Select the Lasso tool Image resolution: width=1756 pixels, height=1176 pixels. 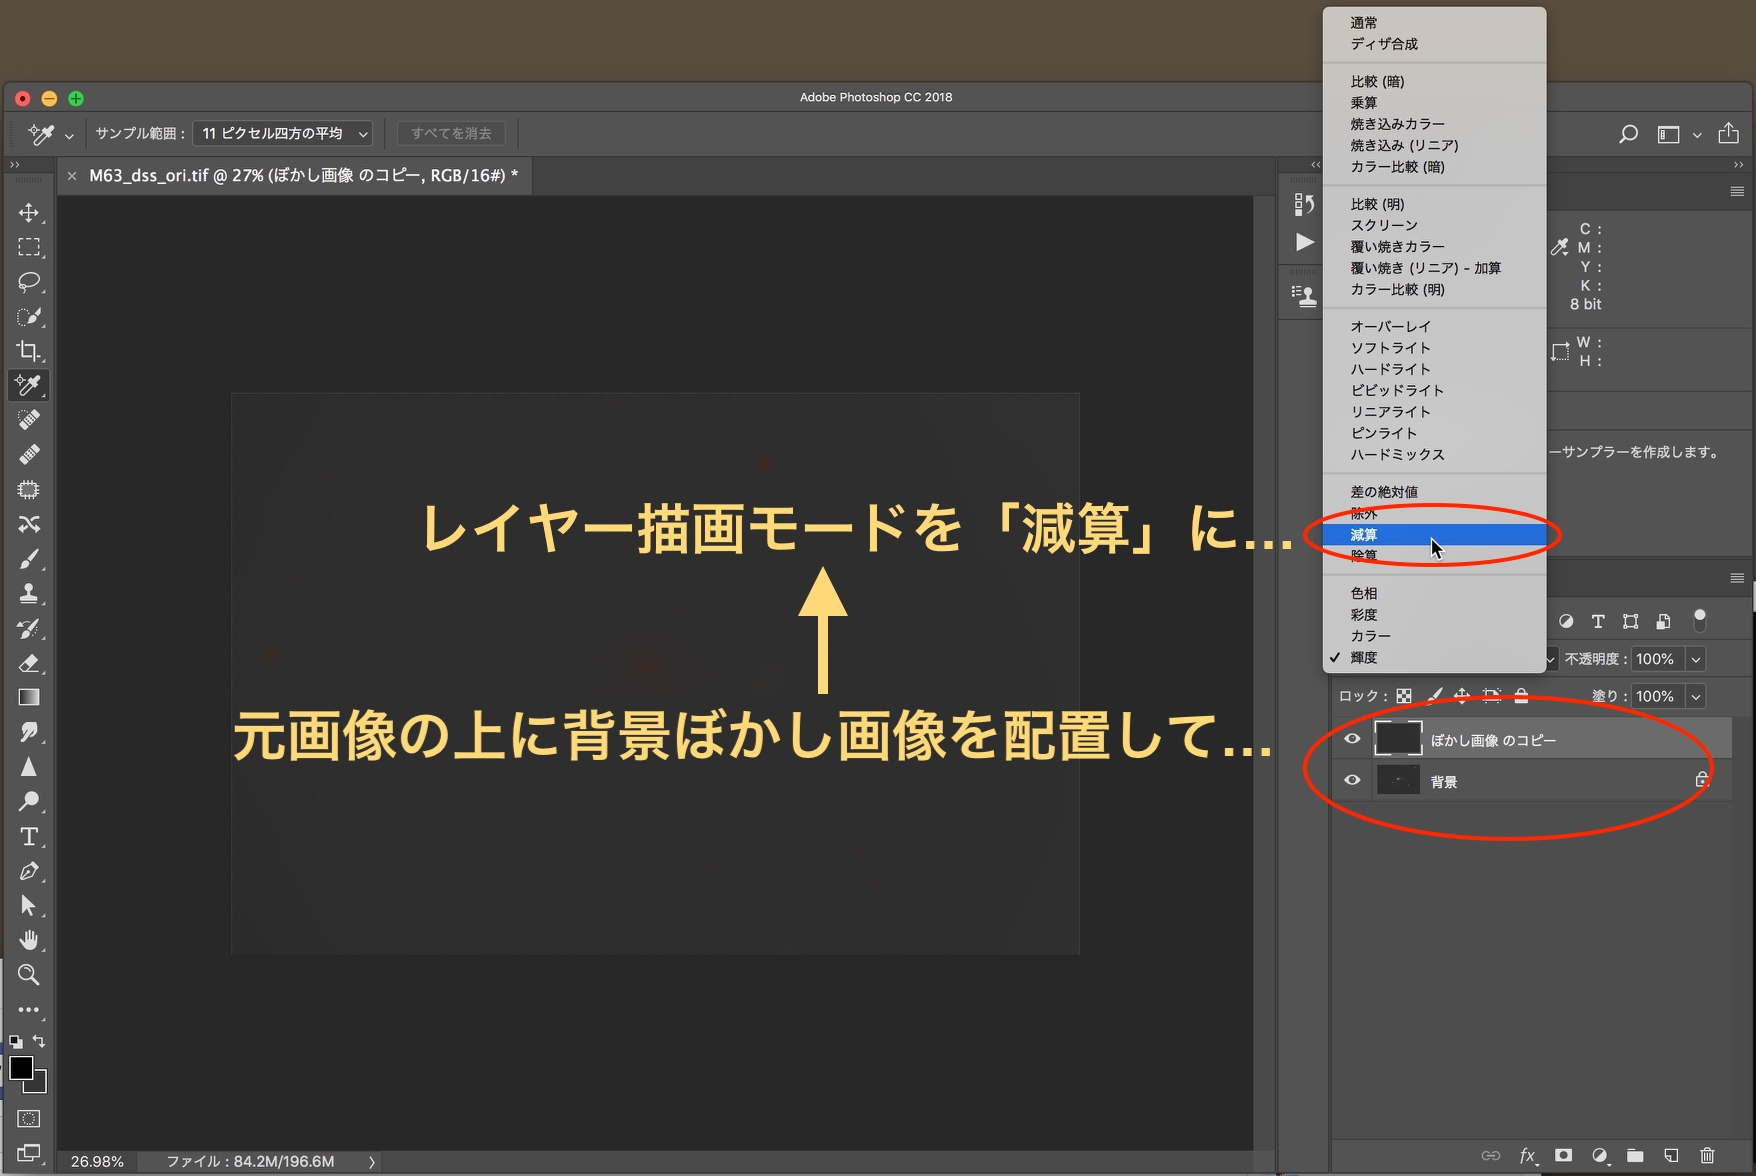pyautogui.click(x=29, y=282)
